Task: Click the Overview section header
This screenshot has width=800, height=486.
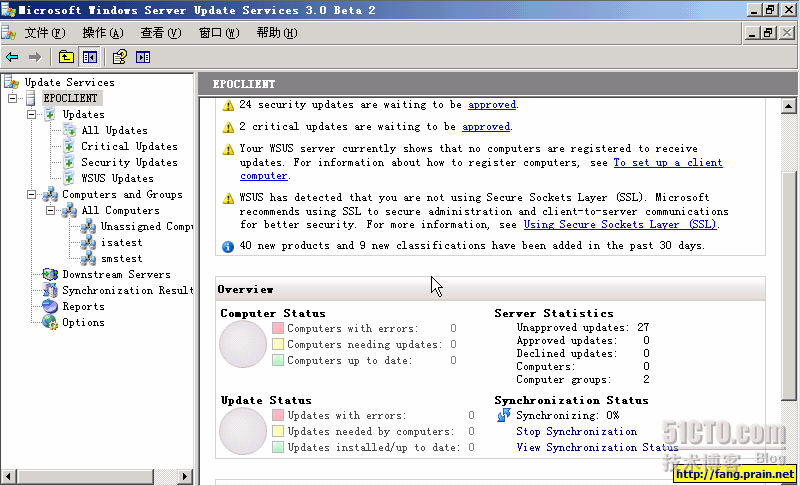Action: coord(490,289)
